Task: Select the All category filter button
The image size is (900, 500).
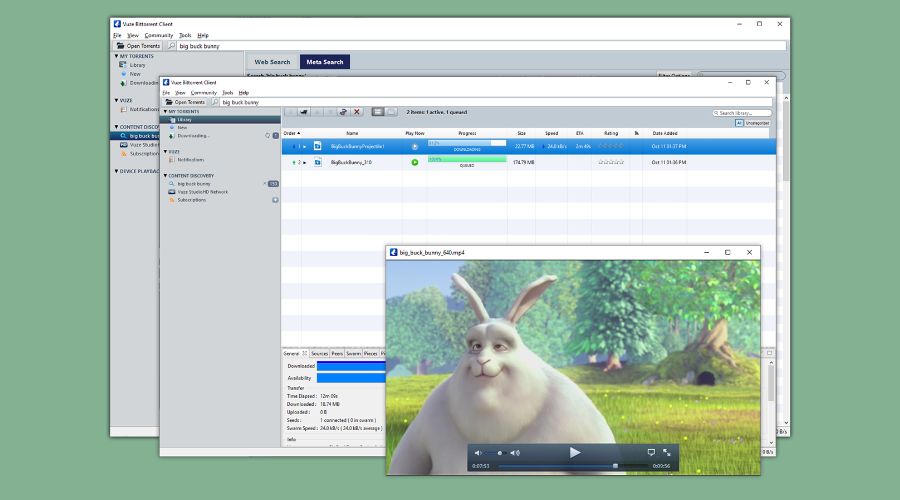Action: click(739, 123)
